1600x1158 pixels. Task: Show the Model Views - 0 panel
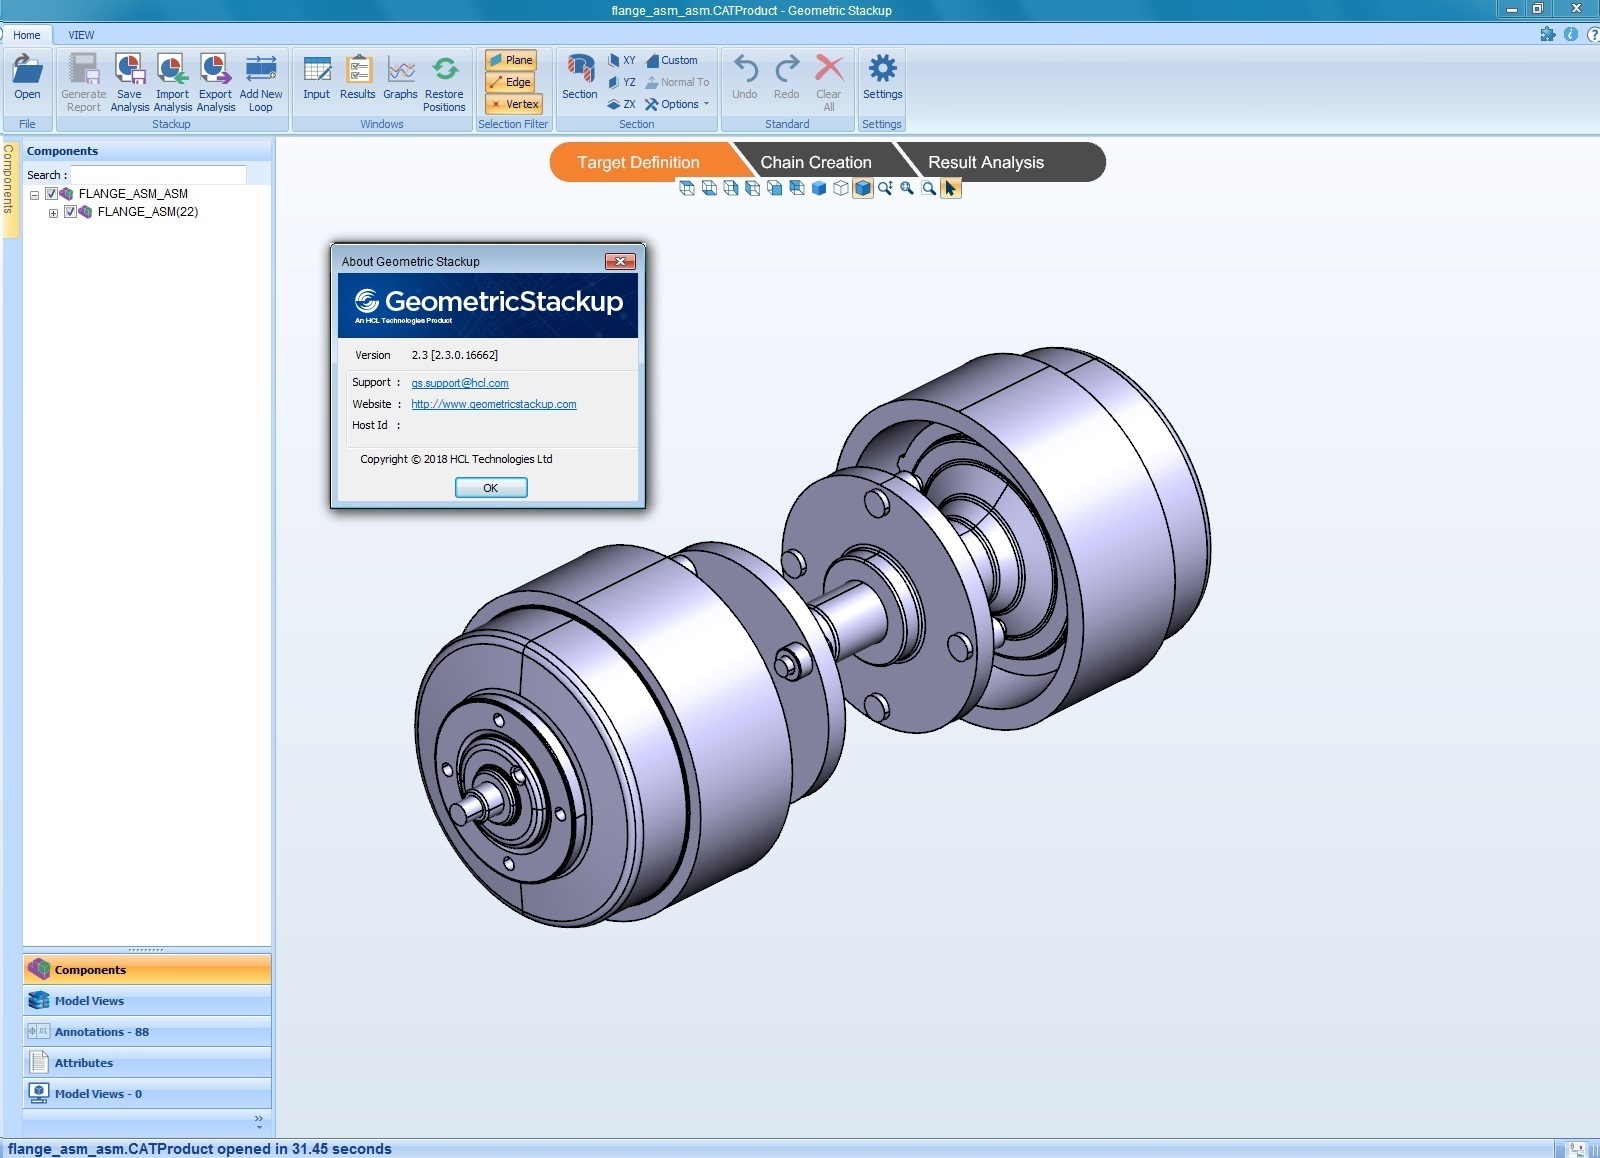(x=147, y=1094)
